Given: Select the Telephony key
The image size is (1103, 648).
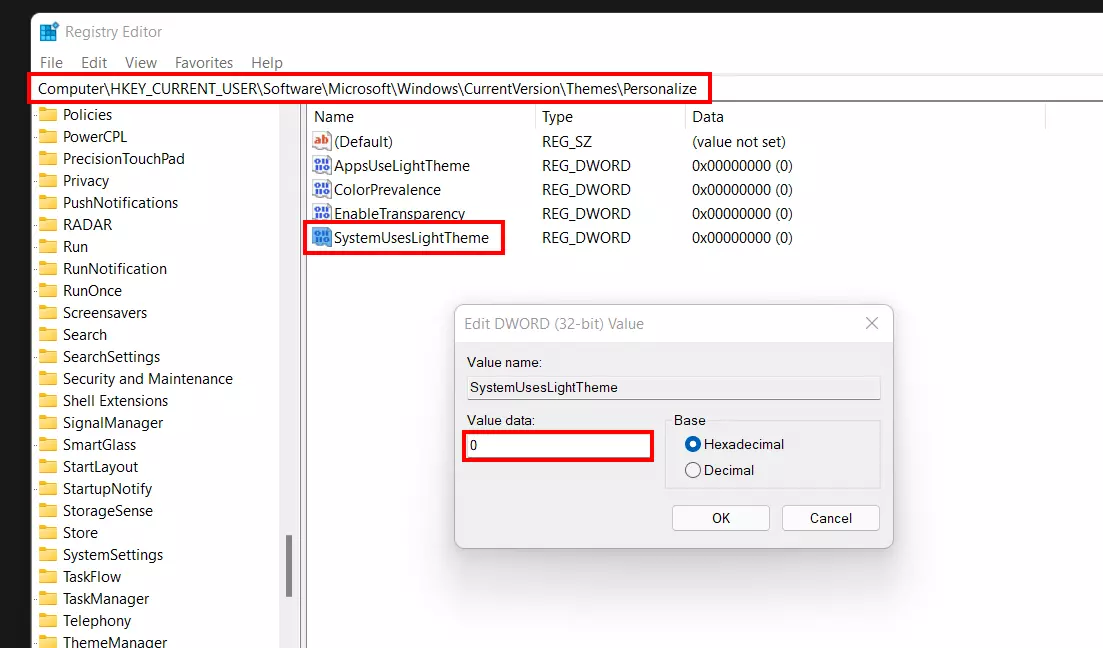Looking at the screenshot, I should (96, 620).
